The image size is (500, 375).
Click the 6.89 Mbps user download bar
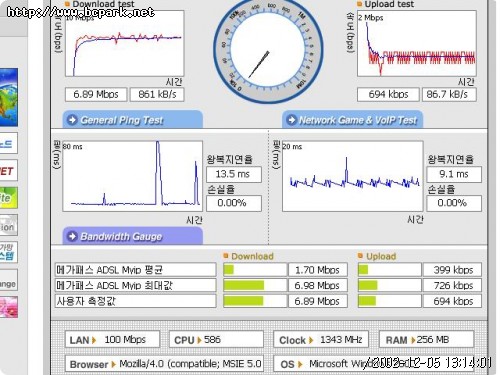point(255,301)
